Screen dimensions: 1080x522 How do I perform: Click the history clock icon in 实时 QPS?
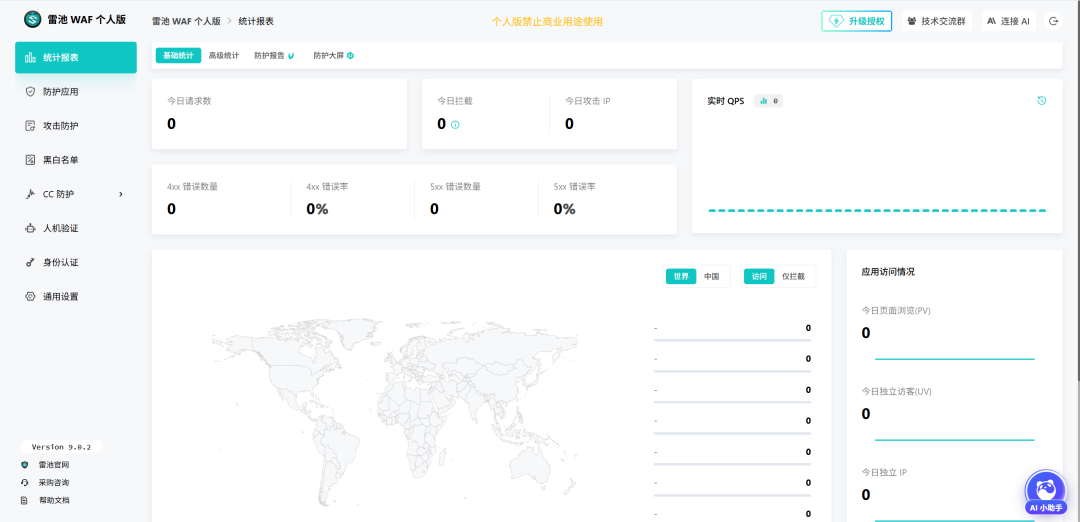click(1041, 101)
